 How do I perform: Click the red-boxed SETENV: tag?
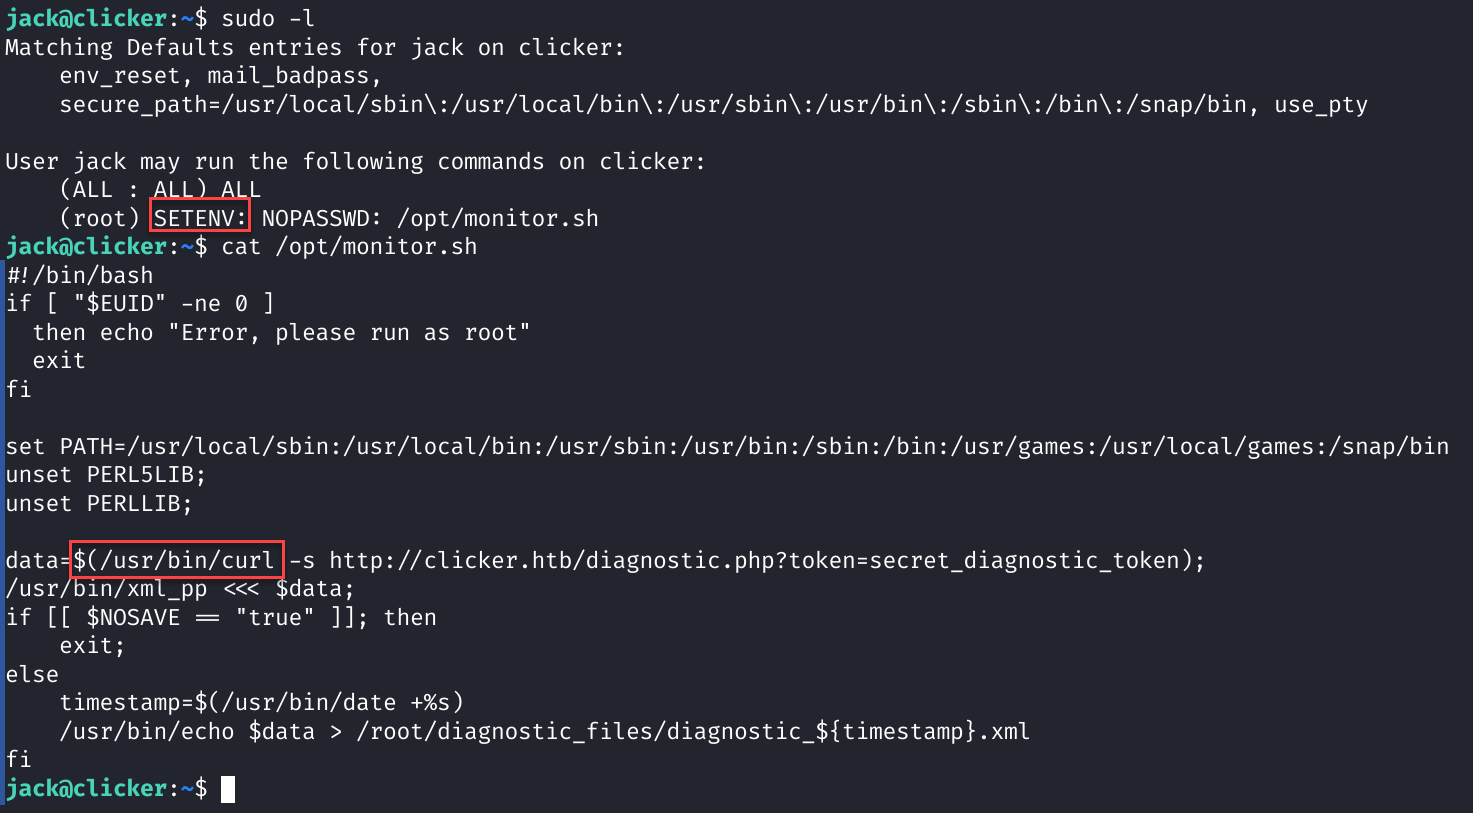(x=200, y=217)
